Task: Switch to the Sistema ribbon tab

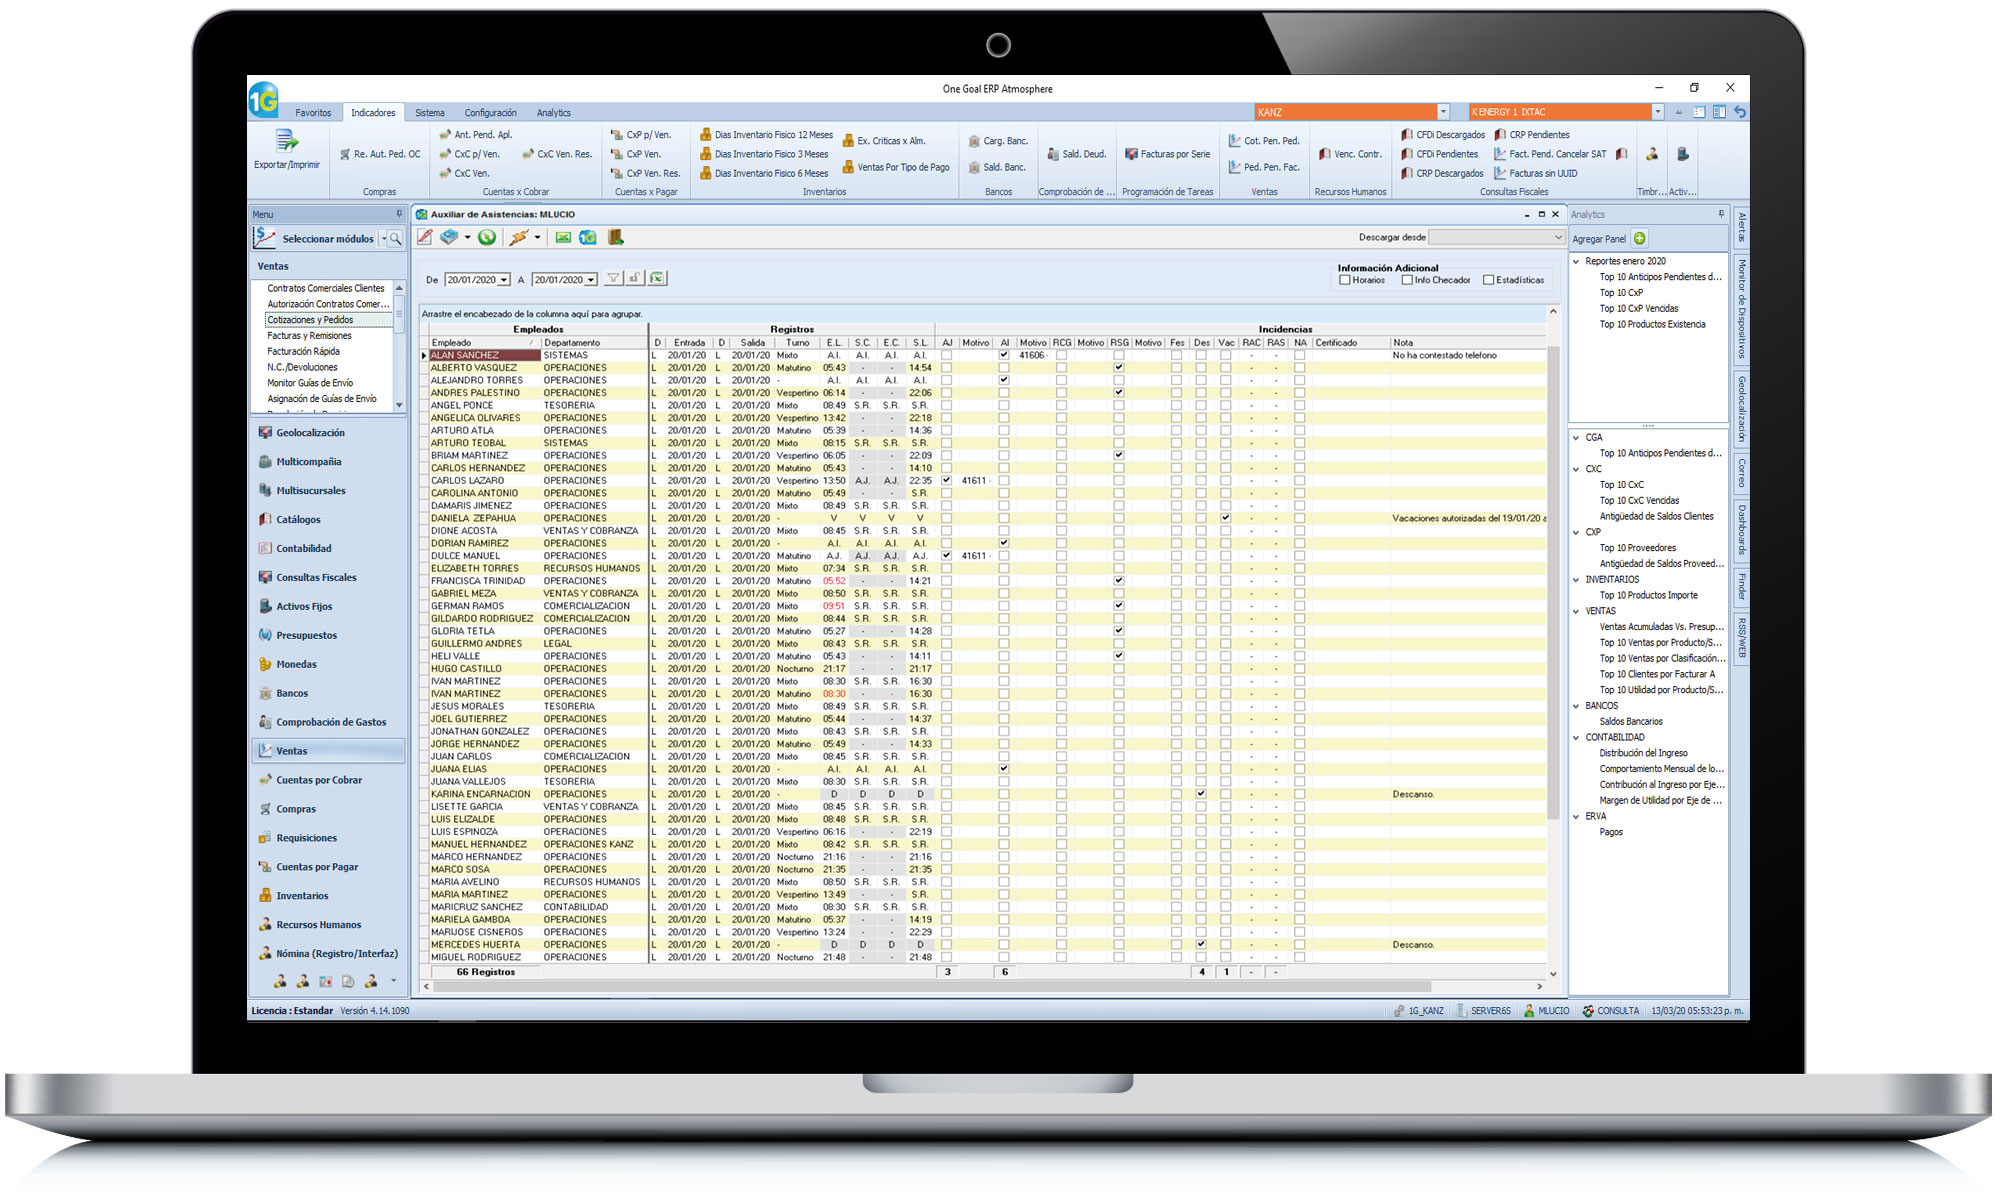Action: click(x=430, y=113)
